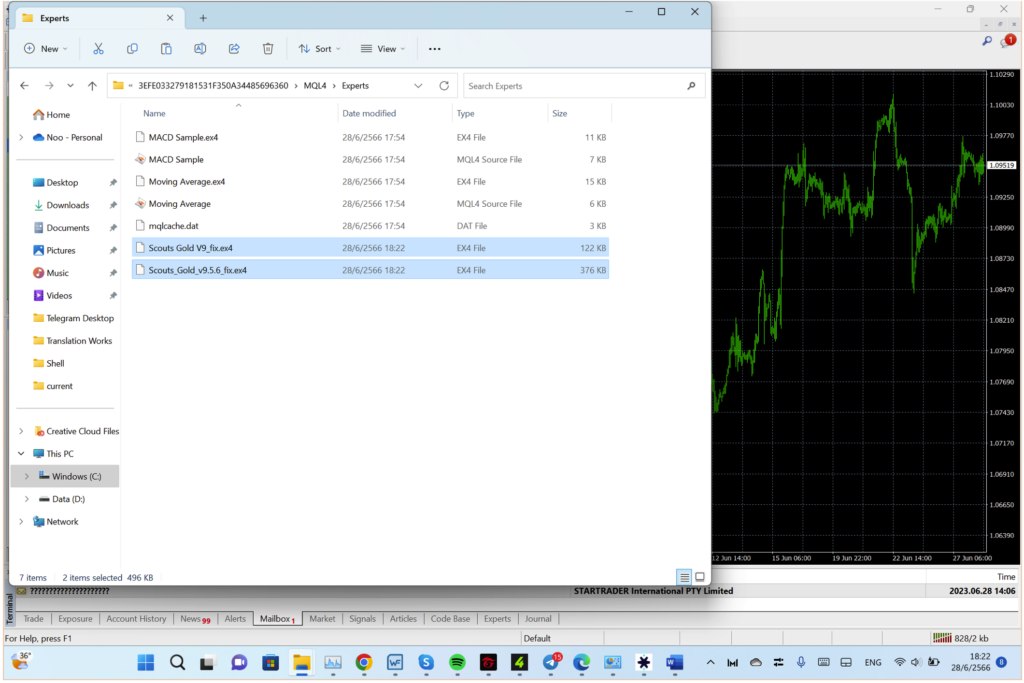Refresh the Experts folder view
1024x683 pixels.
[x=444, y=86]
